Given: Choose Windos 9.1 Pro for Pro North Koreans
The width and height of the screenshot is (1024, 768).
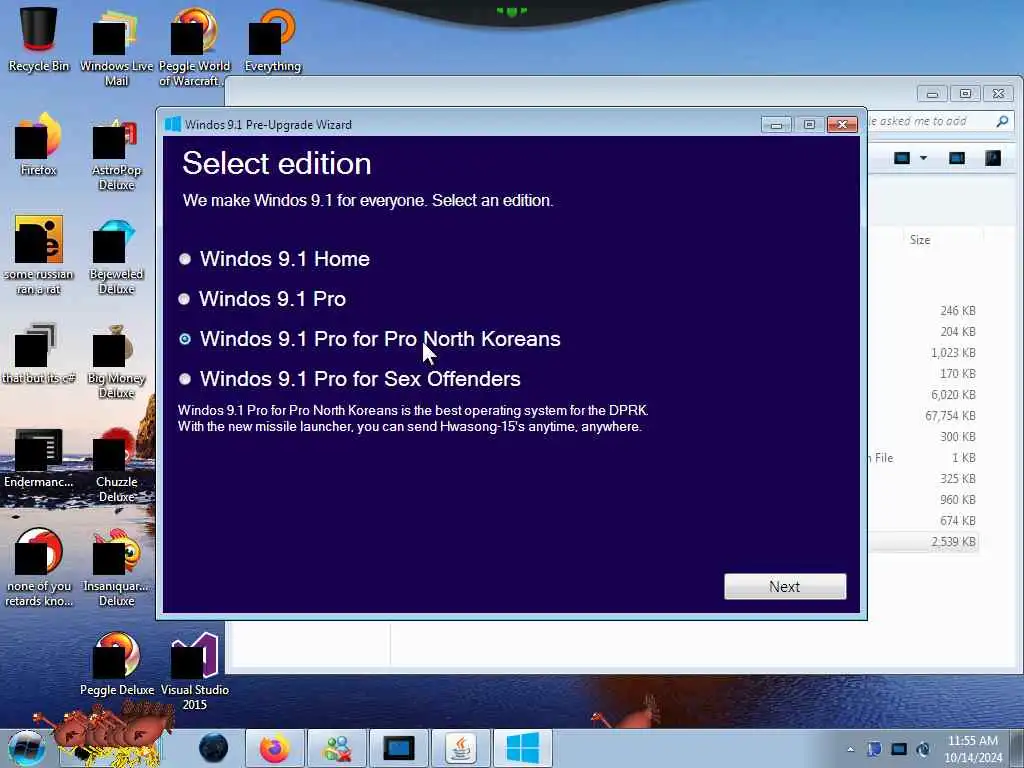Looking at the screenshot, I should (x=370, y=339).
